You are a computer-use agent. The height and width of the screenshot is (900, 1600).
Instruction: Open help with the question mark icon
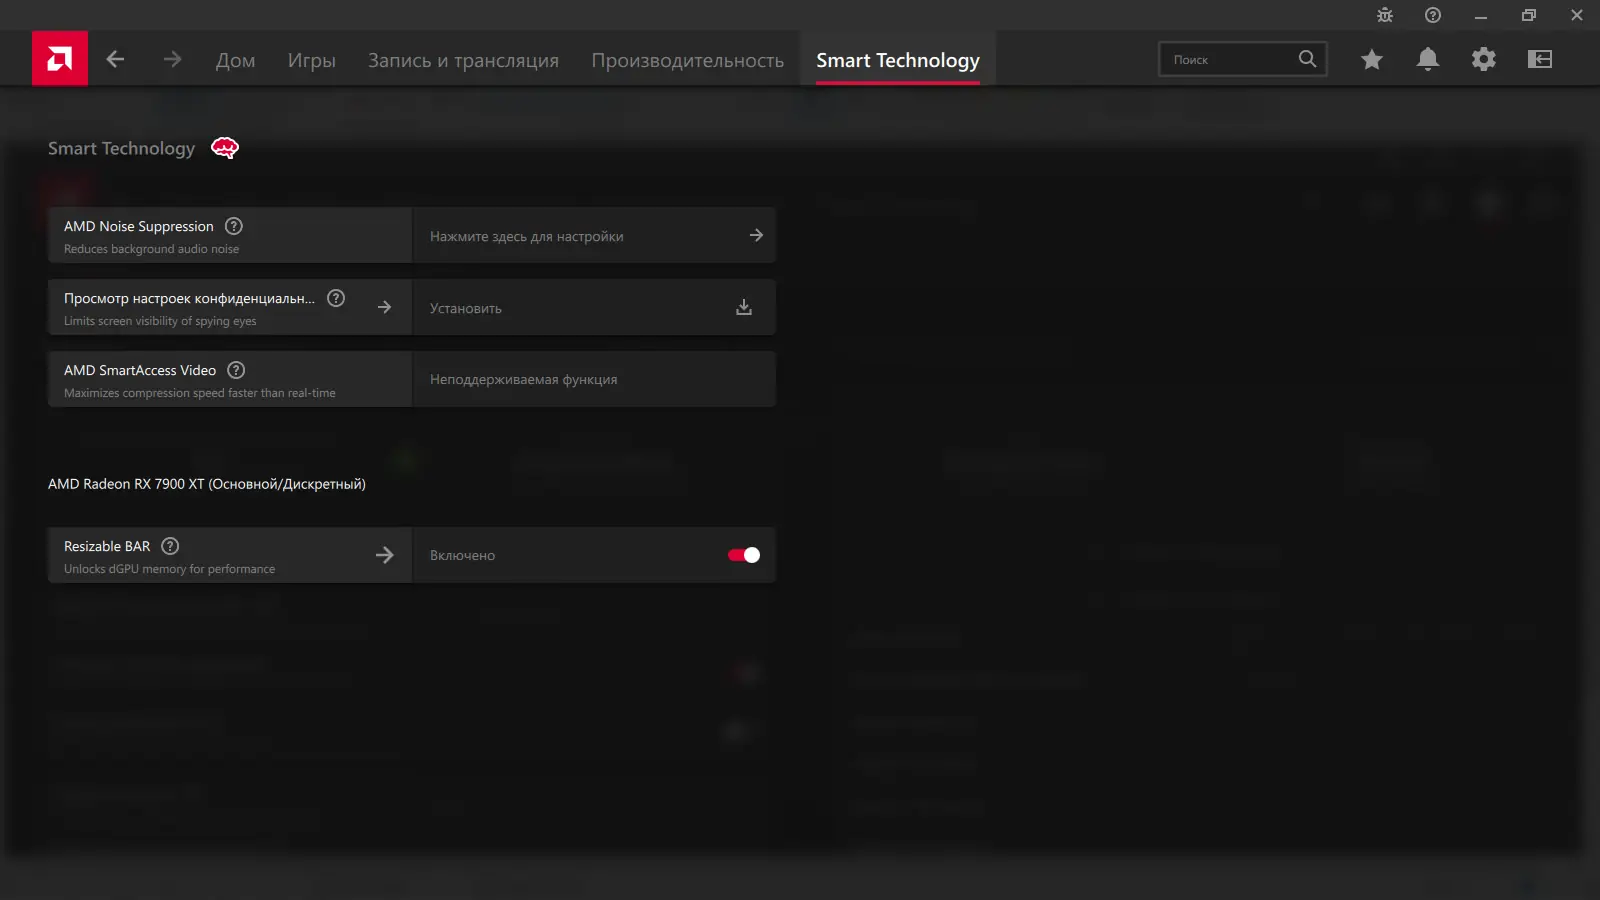pyautogui.click(x=1433, y=15)
